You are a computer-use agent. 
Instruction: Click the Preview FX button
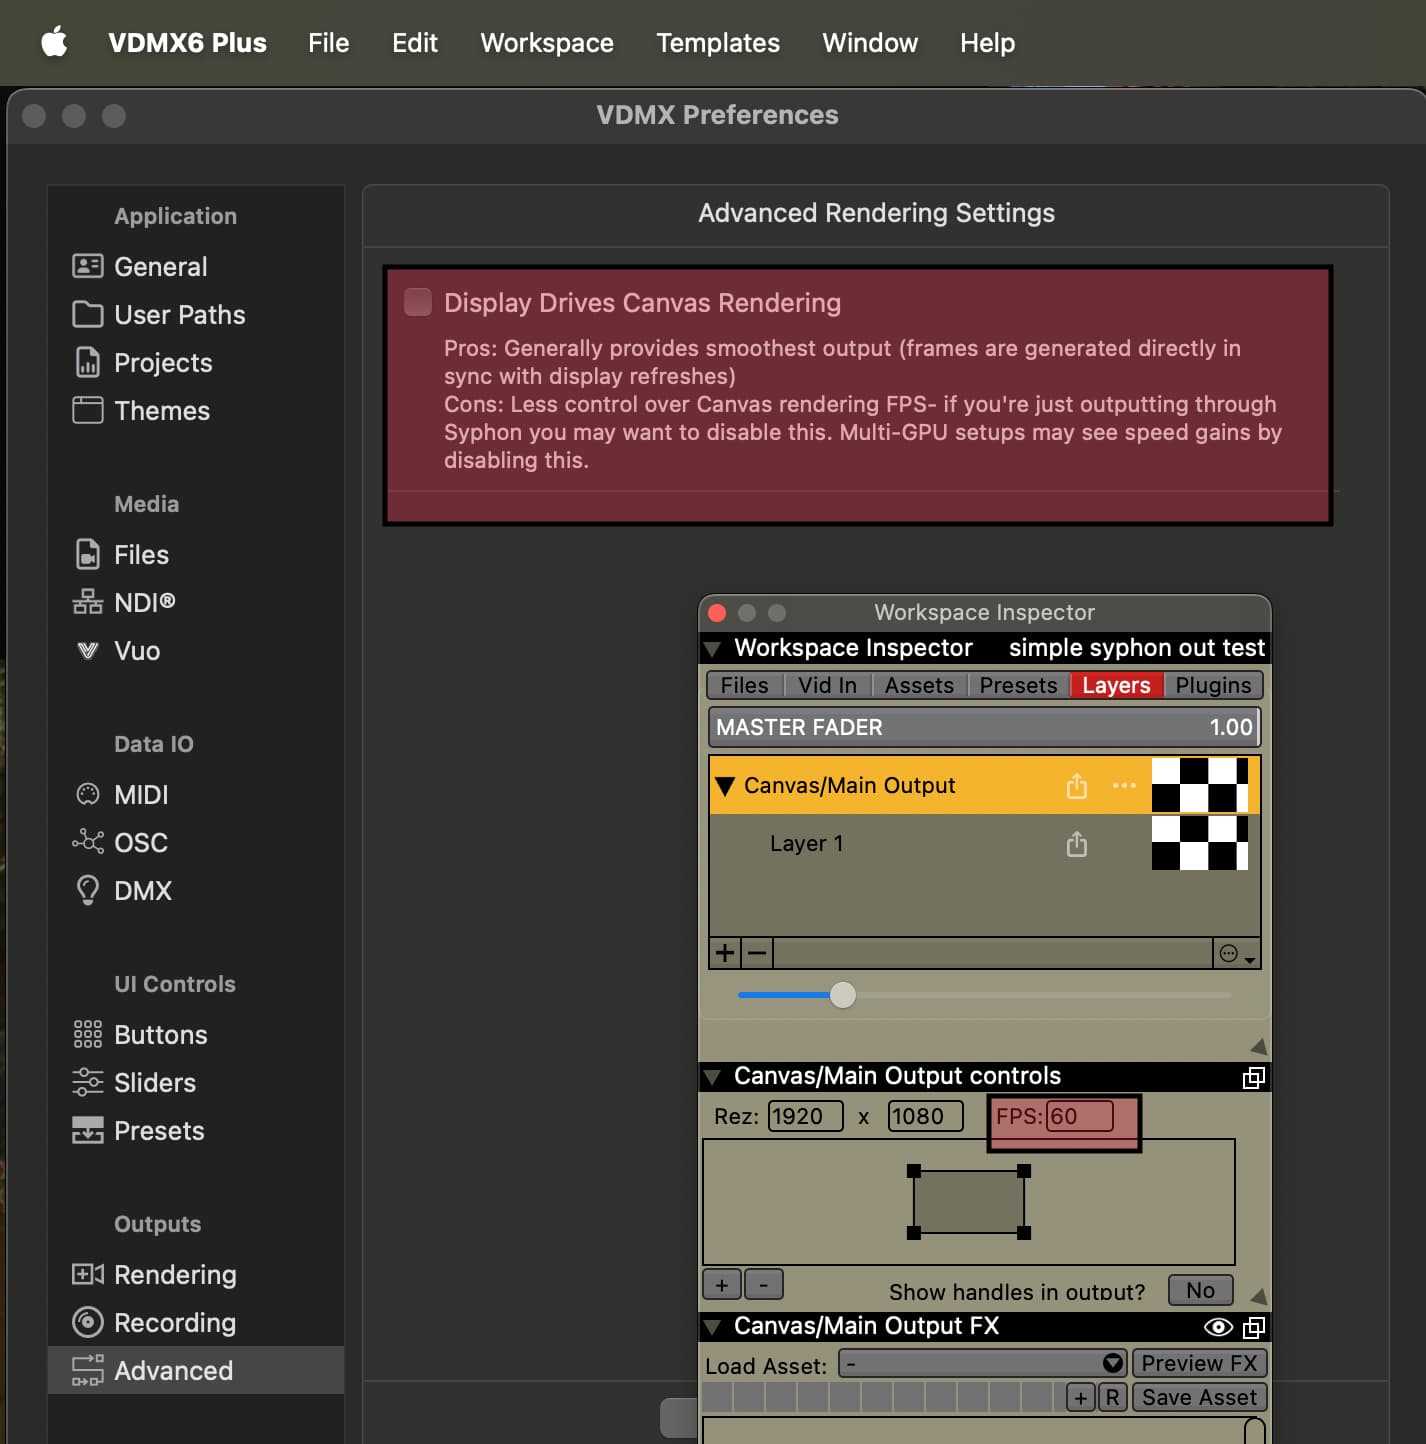coord(1199,1363)
